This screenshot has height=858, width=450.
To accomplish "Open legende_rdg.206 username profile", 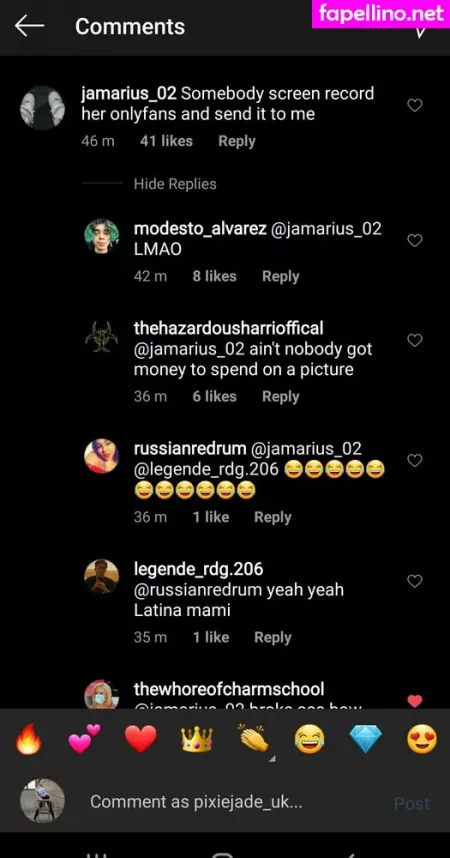I will [x=199, y=569].
